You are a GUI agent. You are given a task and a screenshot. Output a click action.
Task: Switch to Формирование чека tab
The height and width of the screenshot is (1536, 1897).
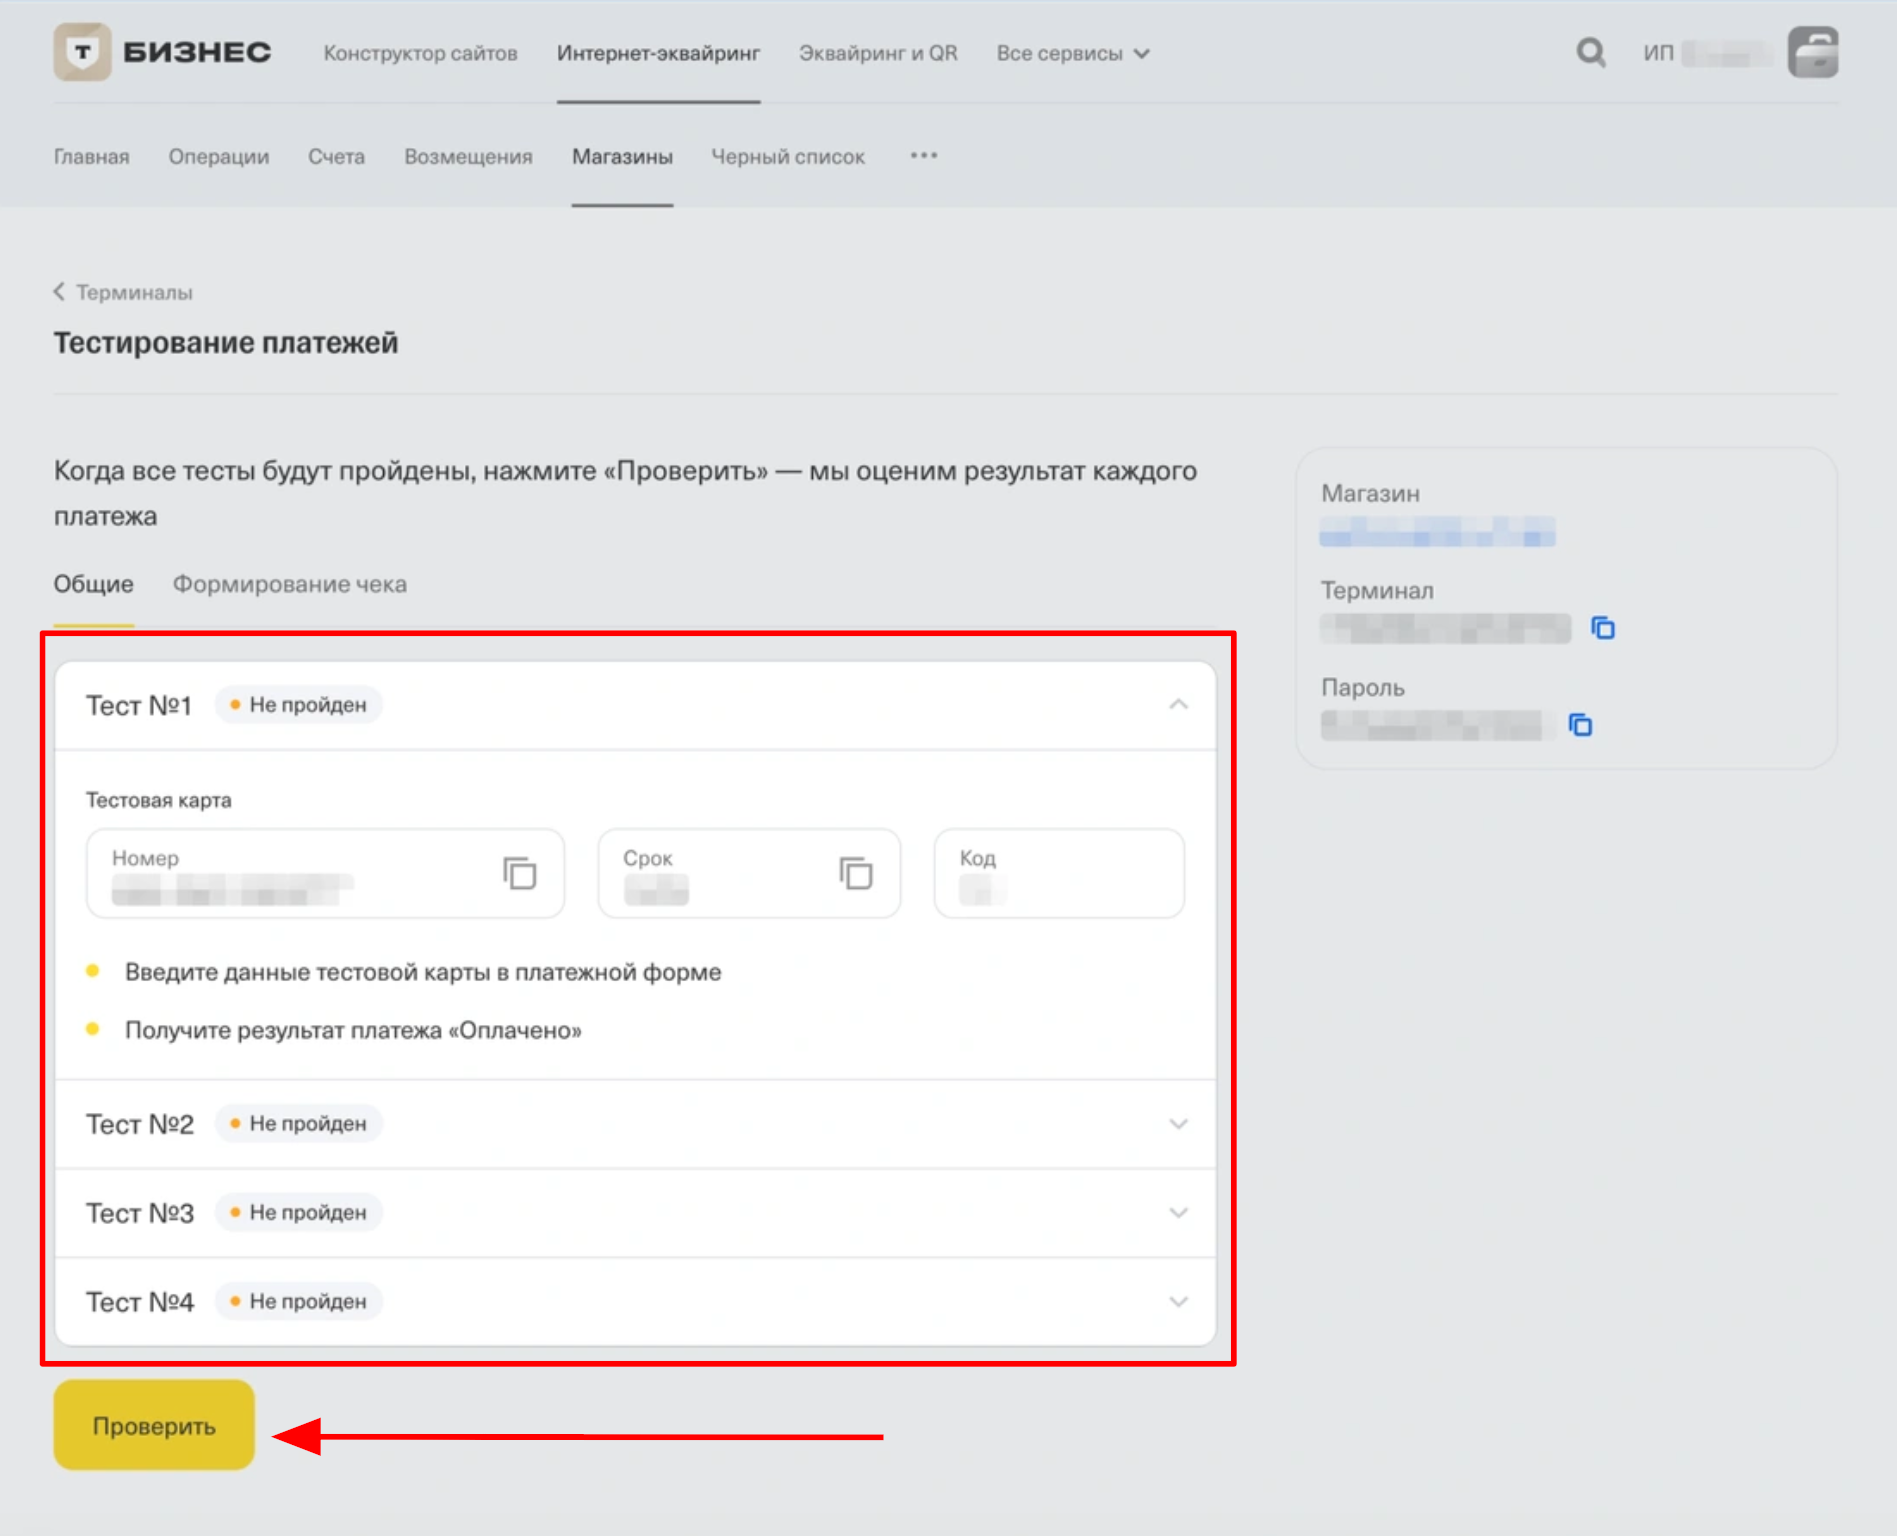tap(289, 584)
